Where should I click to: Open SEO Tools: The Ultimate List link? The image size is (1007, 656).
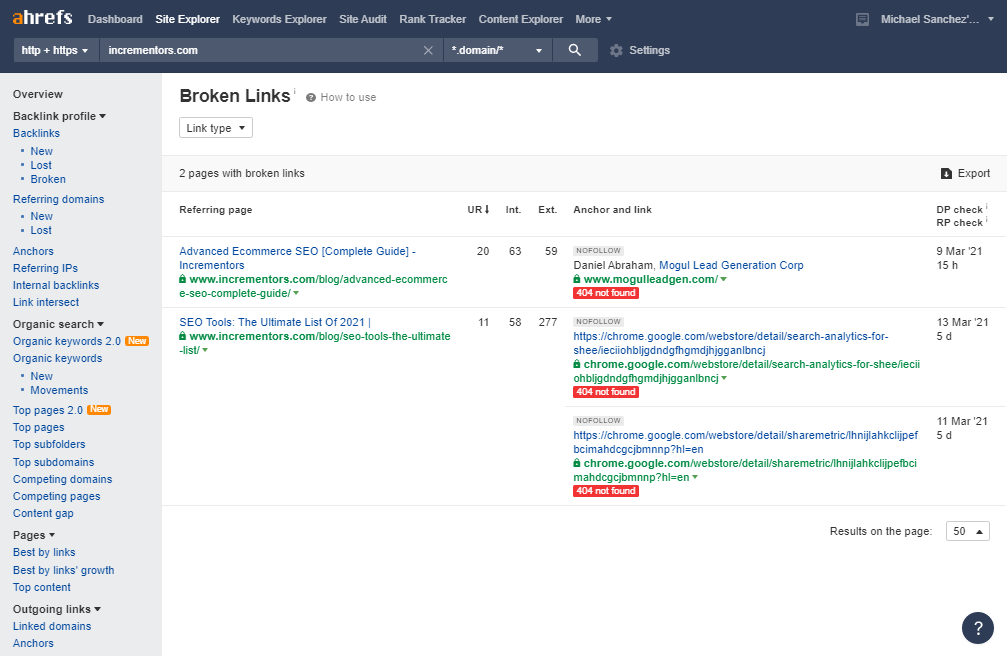[275, 323]
